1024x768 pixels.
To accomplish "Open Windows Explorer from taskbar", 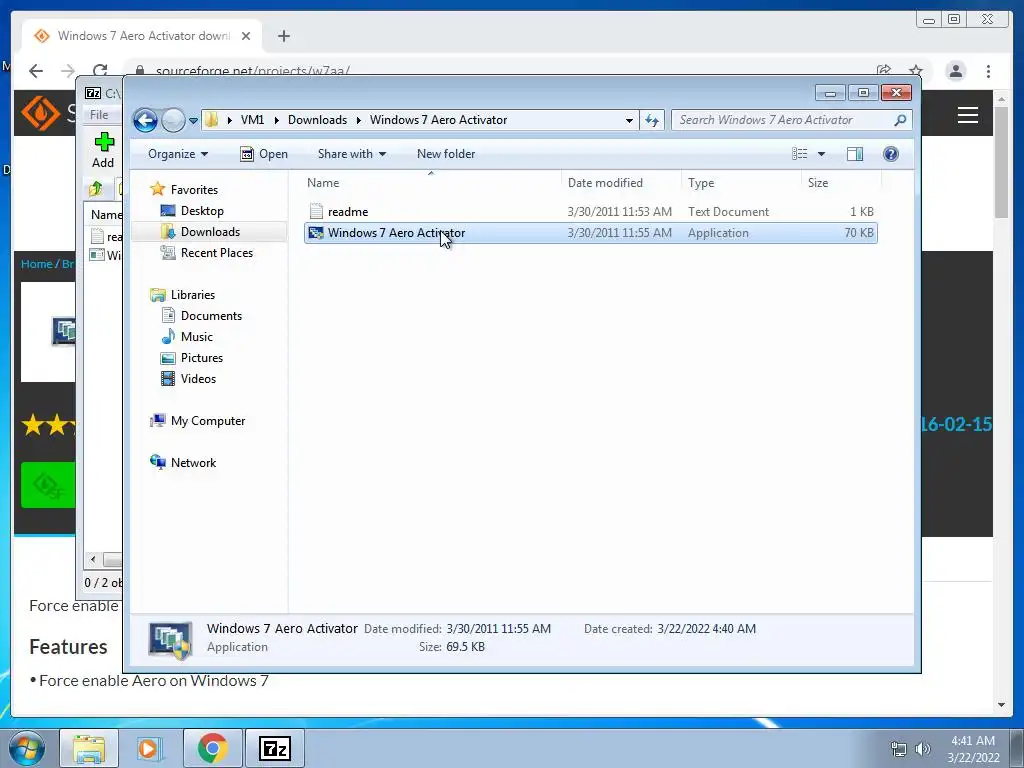I will pyautogui.click(x=89, y=748).
